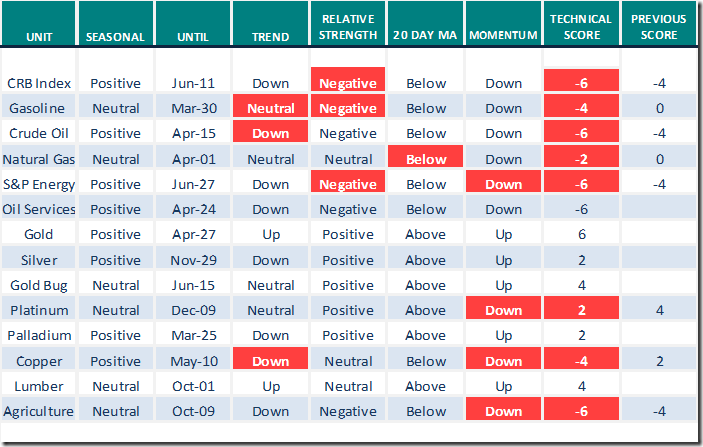Select the red Neutral trend cell for Gasoline
Screen dimensions: 703x447
tap(272, 108)
